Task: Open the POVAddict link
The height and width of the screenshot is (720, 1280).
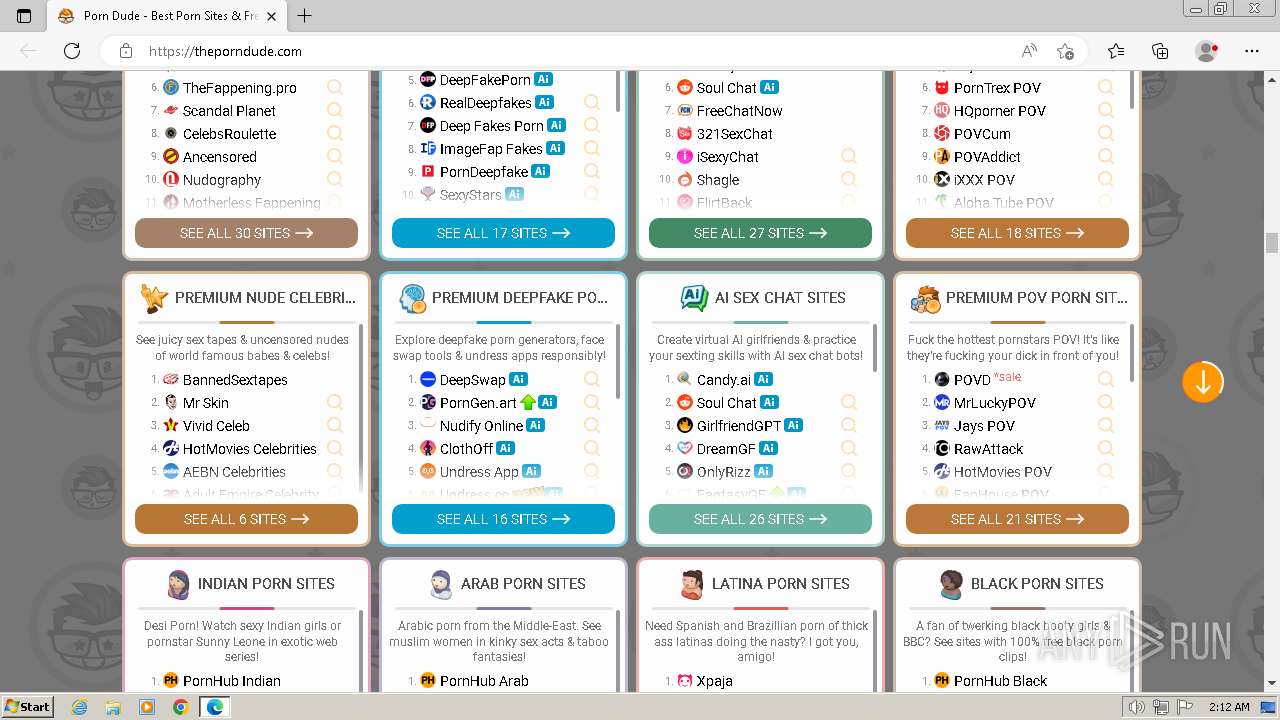Action: pos(989,157)
